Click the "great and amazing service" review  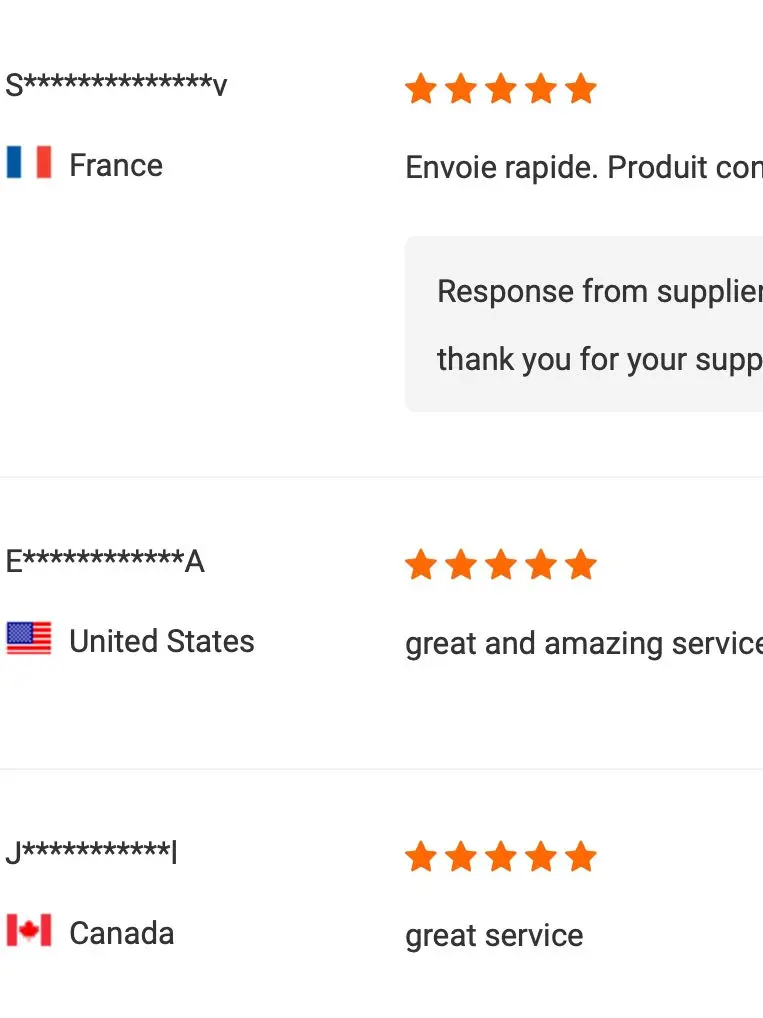[583, 644]
